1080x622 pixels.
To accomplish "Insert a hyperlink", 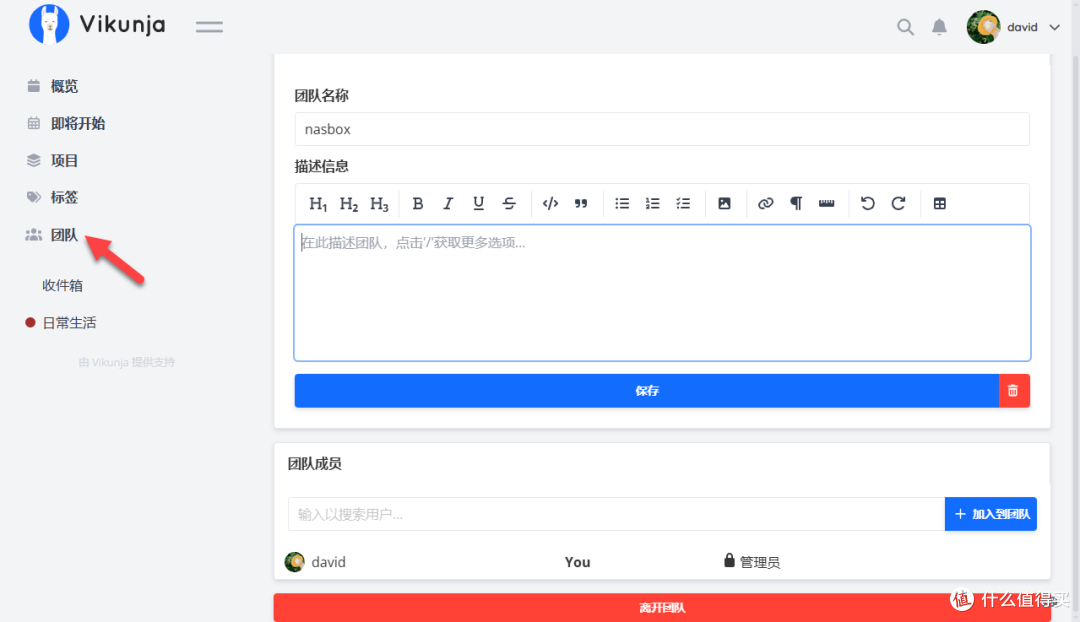I will click(x=765, y=203).
